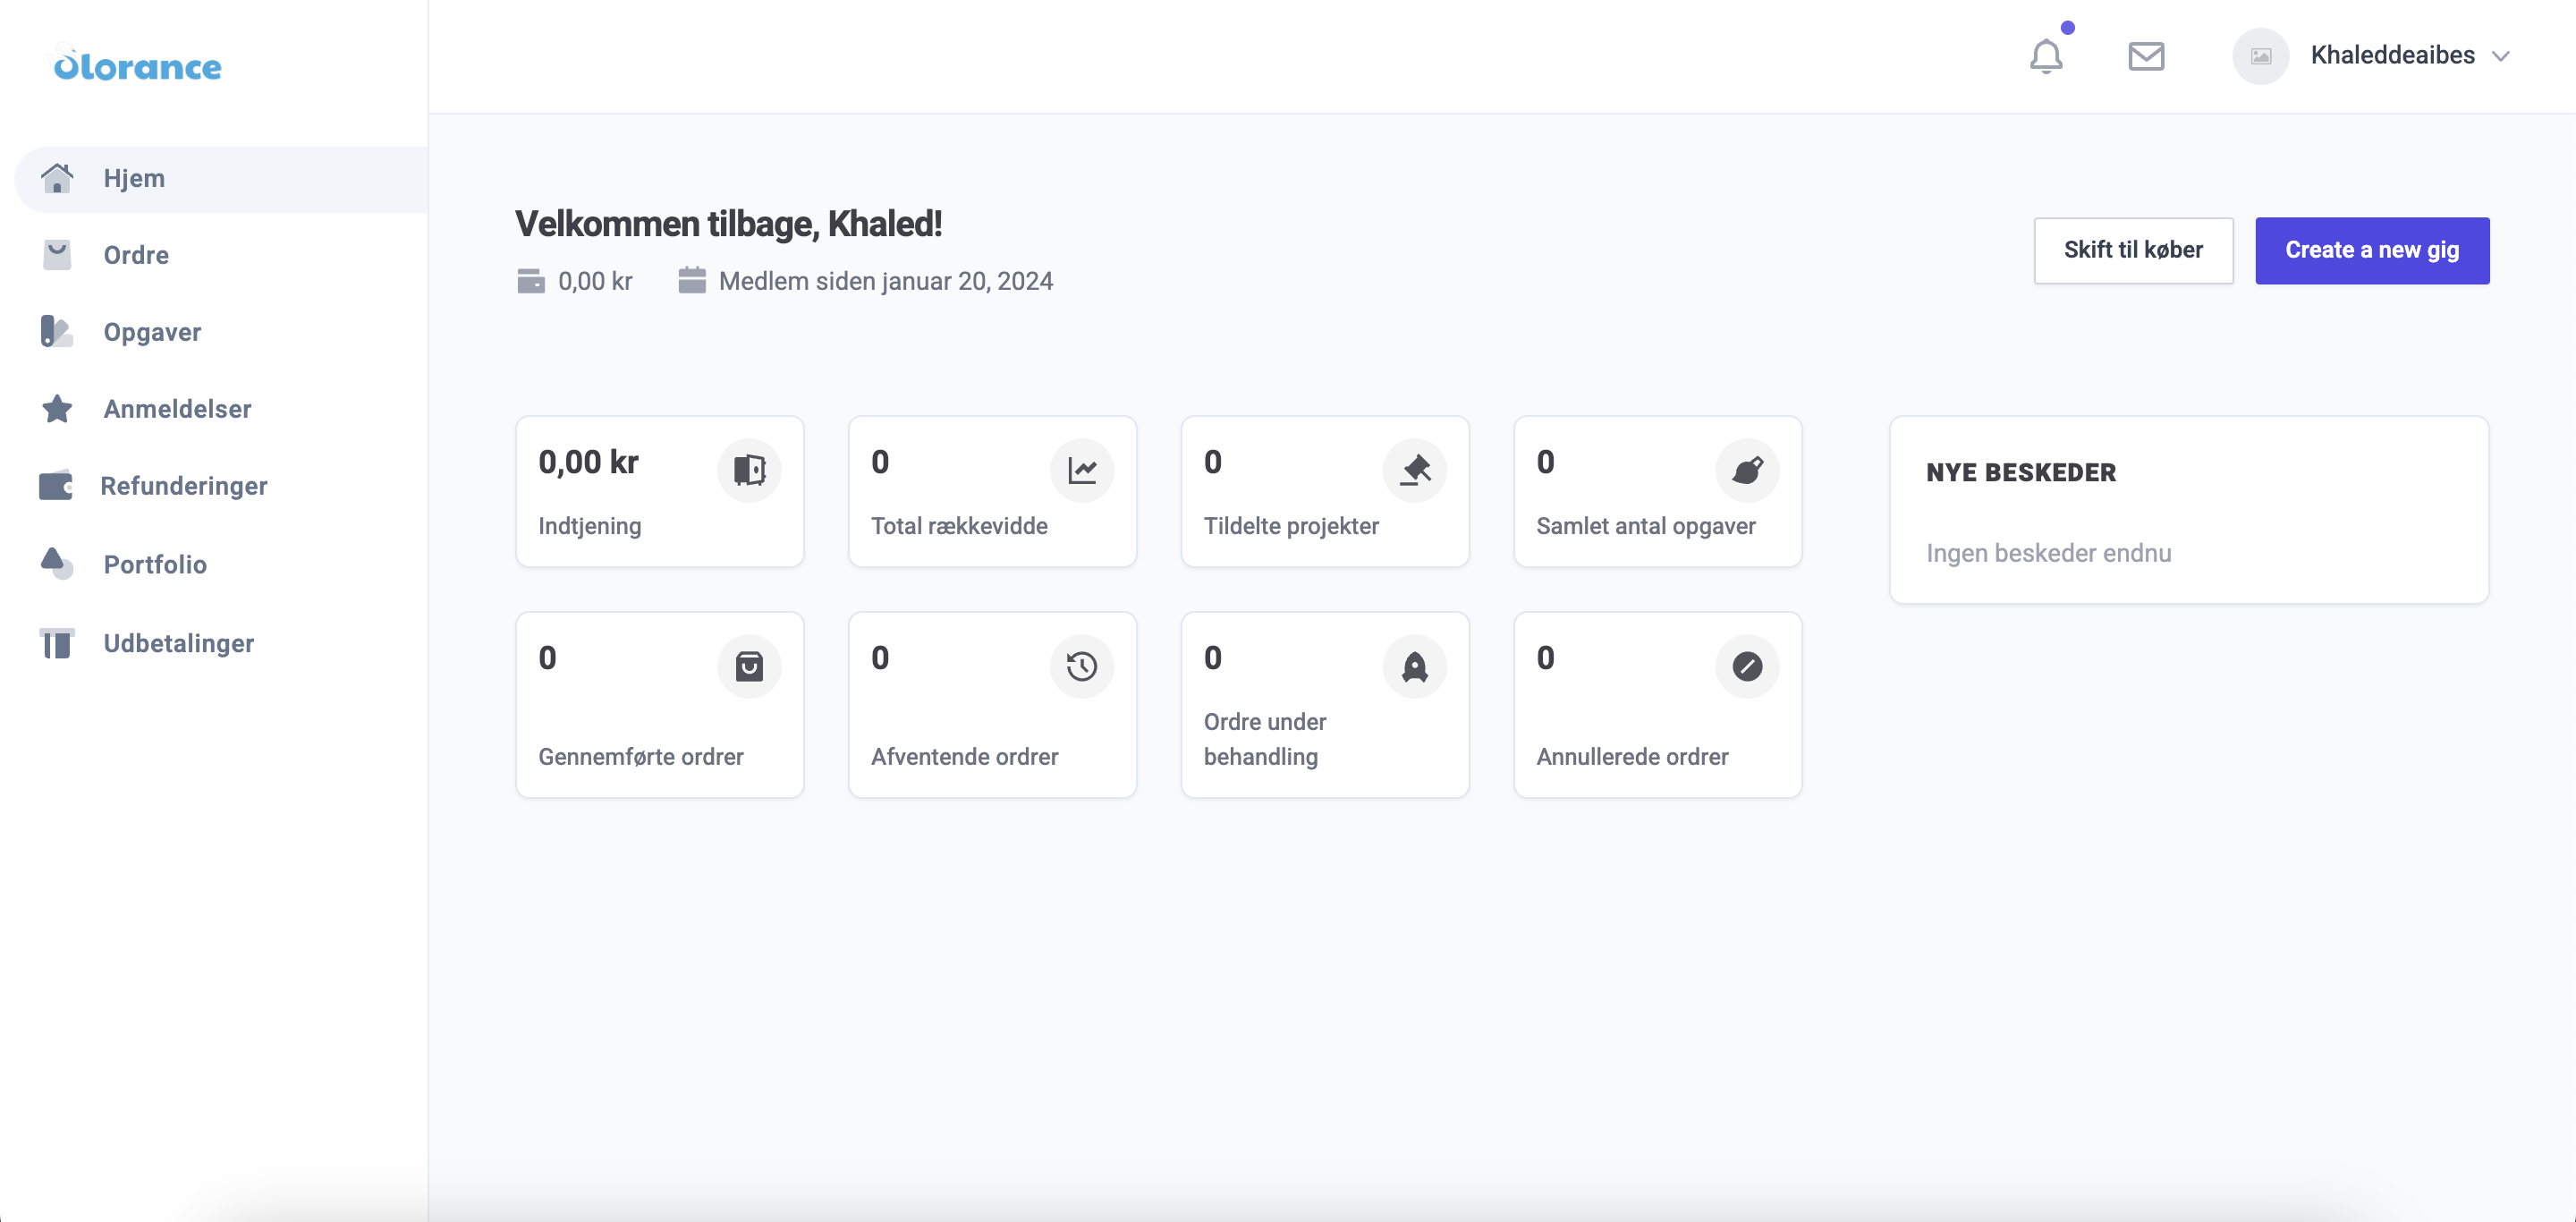Click Create a new gig button

click(x=2371, y=250)
